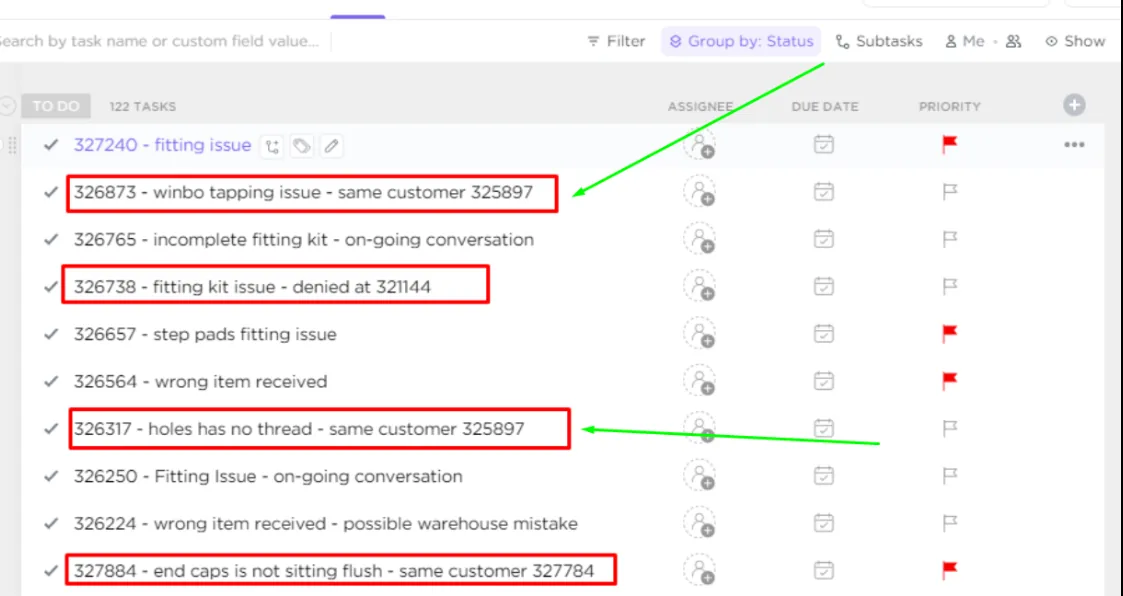Change red priority flag on task 327884
This screenshot has width=1123, height=596.
pyautogui.click(x=950, y=571)
